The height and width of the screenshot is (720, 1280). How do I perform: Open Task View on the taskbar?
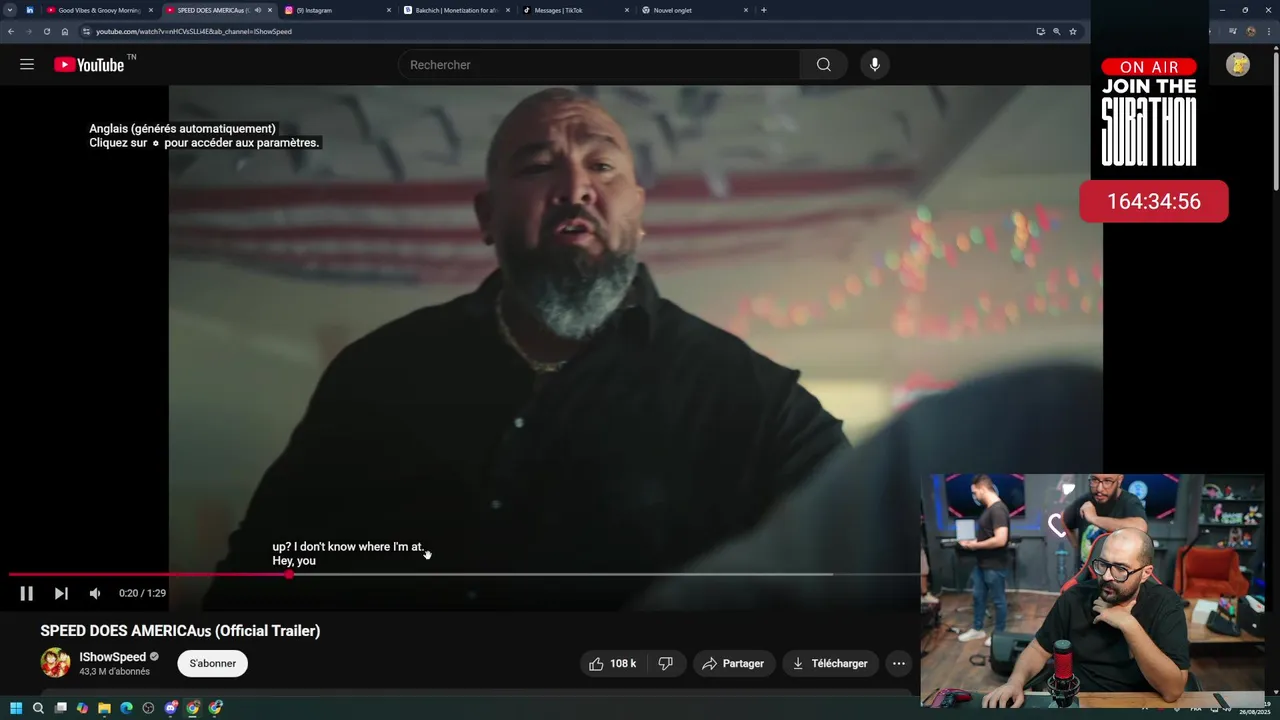(60, 708)
